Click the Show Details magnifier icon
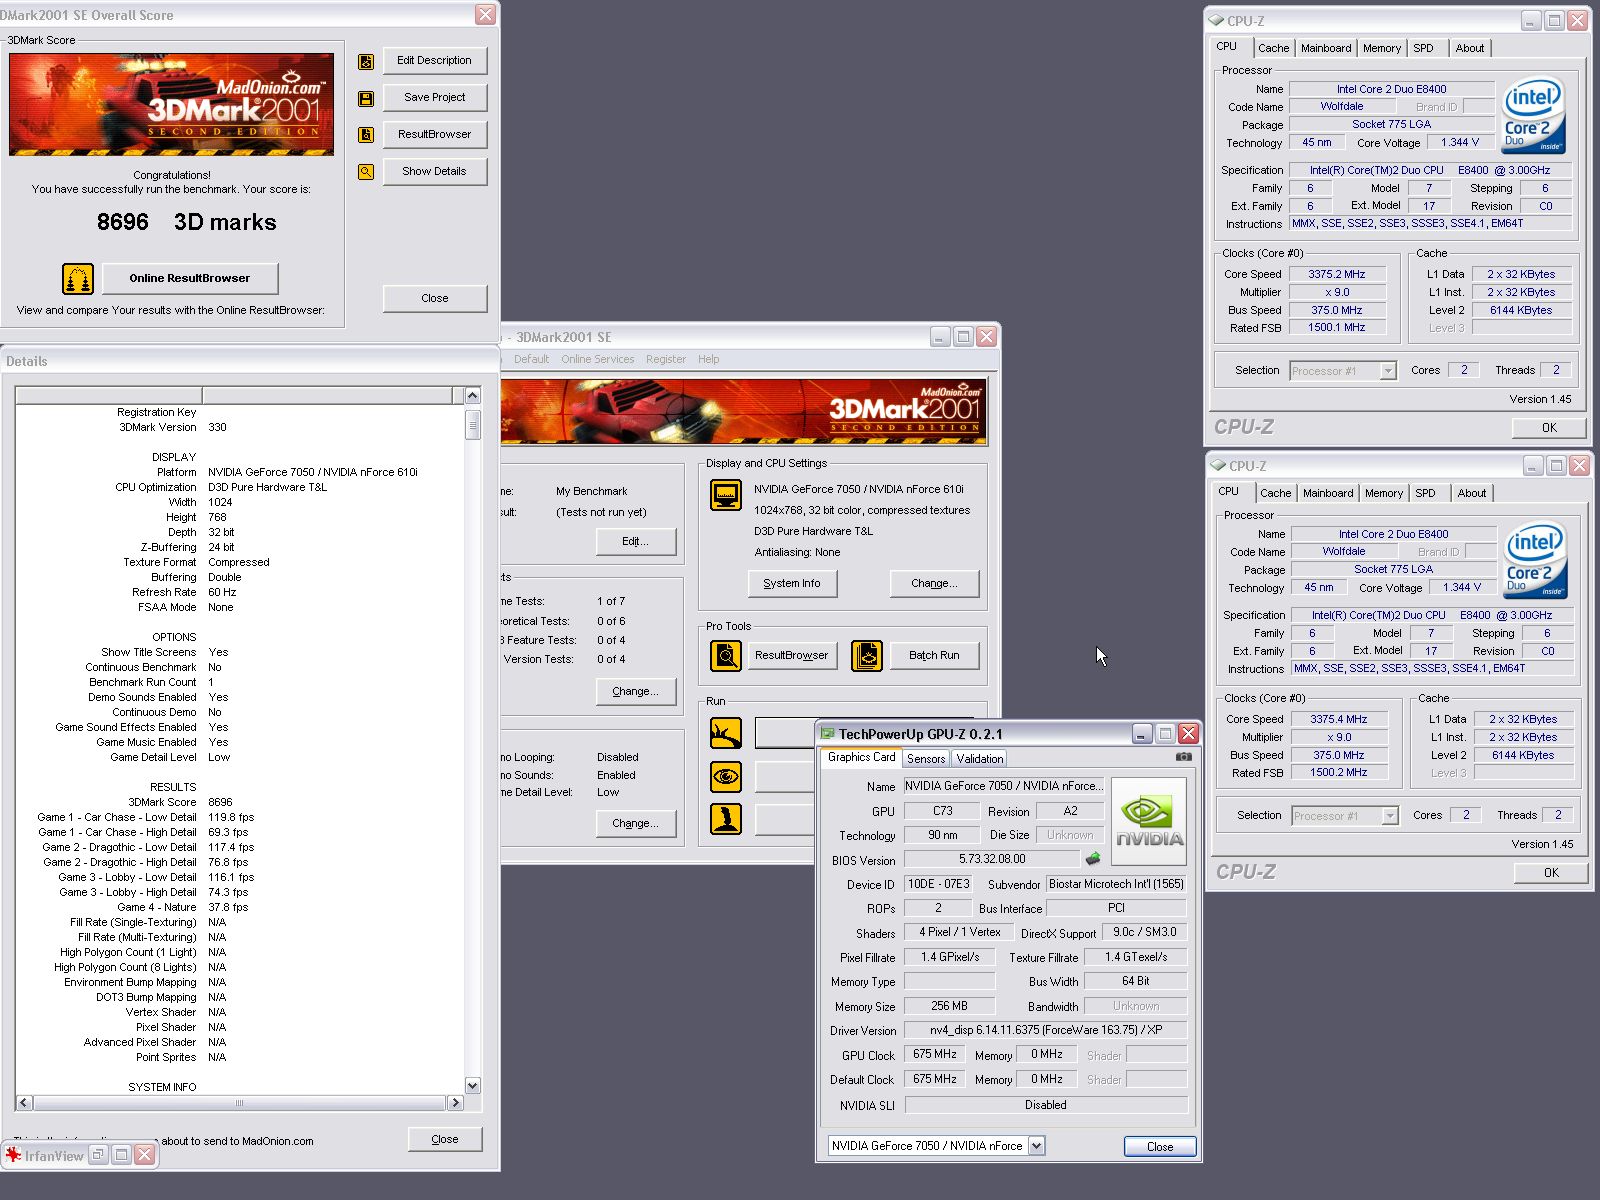The height and width of the screenshot is (1200, 1600). (366, 172)
